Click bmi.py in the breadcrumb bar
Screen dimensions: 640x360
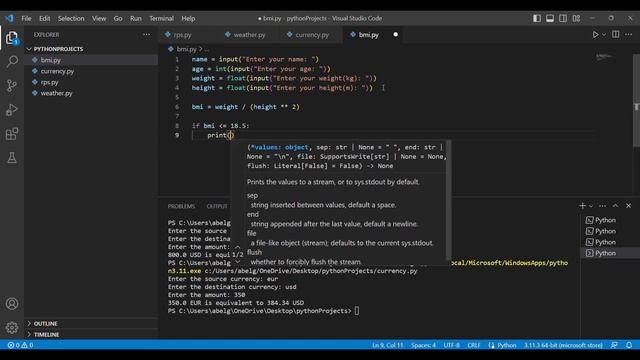[186, 49]
